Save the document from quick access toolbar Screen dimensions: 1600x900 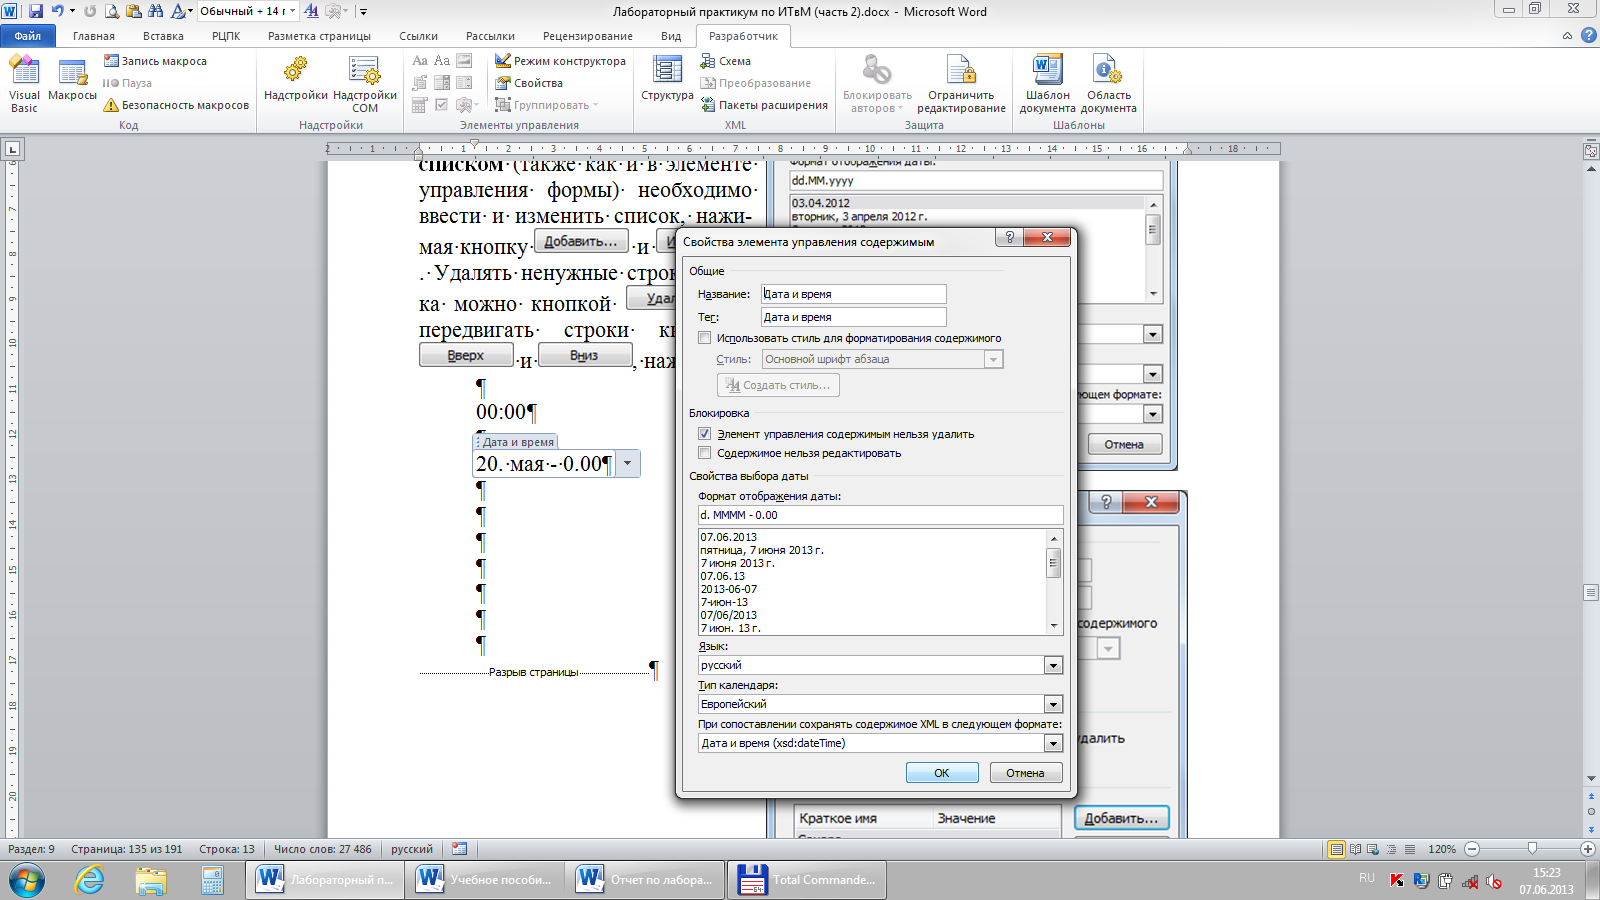coord(36,11)
